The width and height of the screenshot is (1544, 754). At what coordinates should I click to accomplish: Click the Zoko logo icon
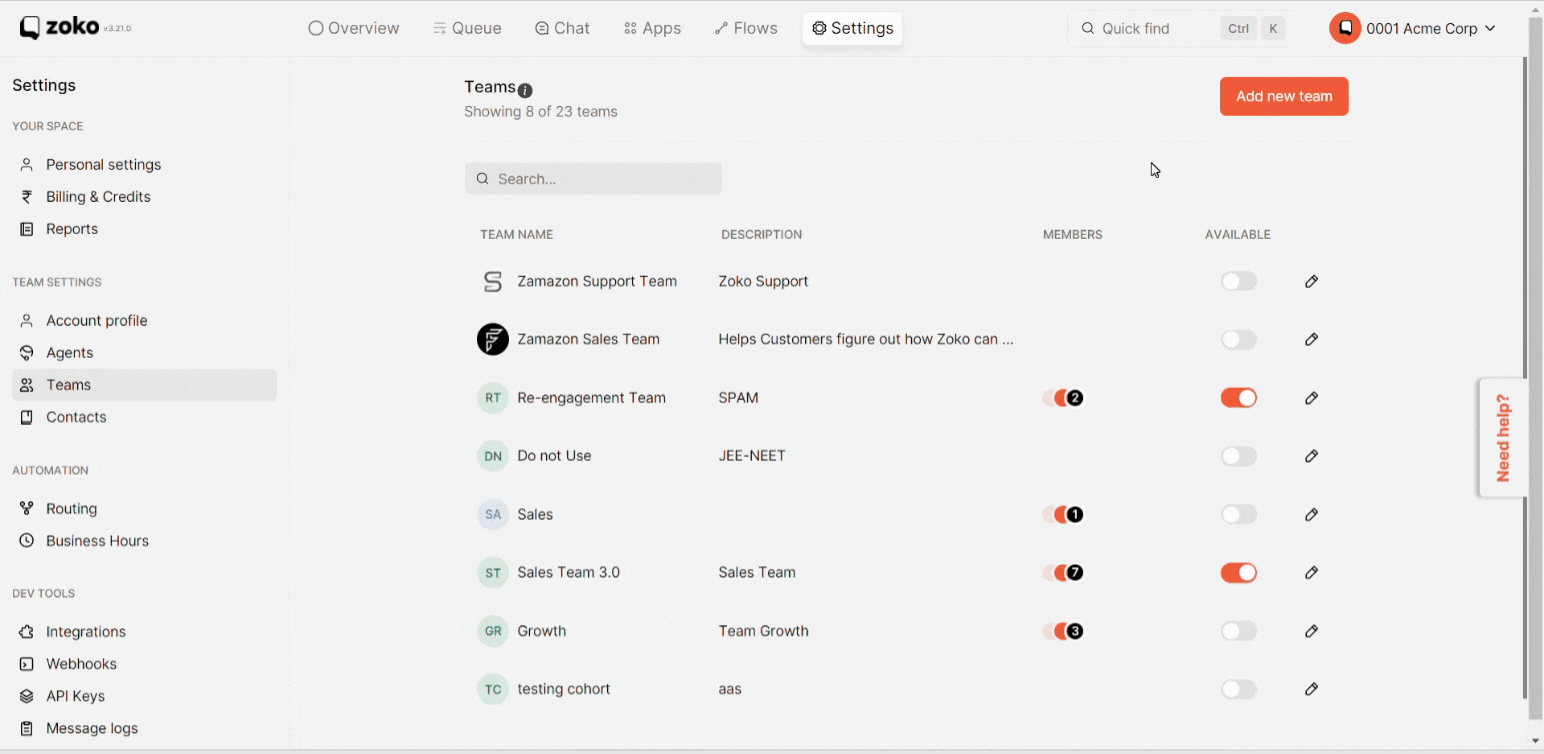pyautogui.click(x=30, y=28)
